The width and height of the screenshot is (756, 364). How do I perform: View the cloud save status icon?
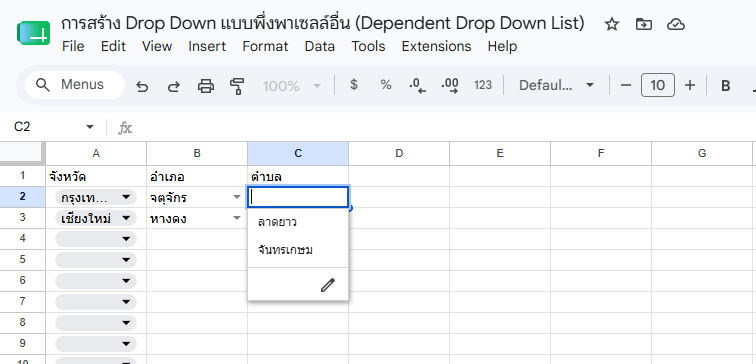point(676,24)
